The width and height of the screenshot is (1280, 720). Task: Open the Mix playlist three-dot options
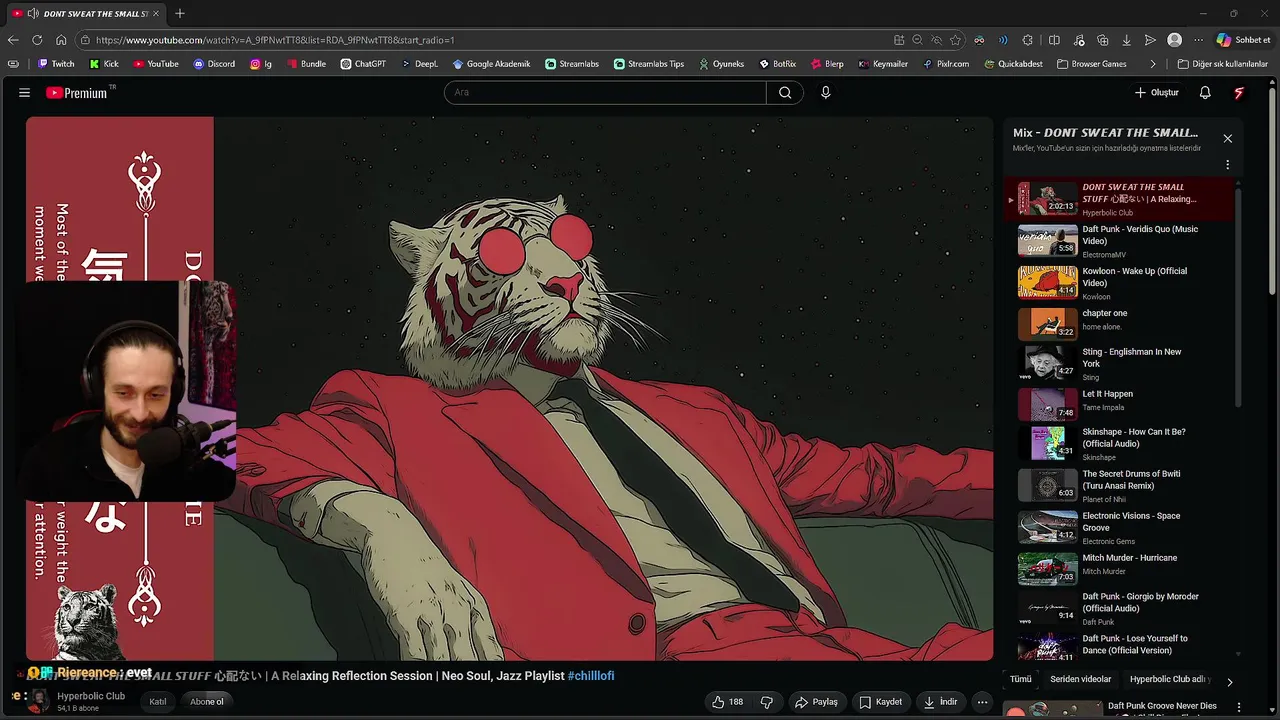coord(1227,165)
